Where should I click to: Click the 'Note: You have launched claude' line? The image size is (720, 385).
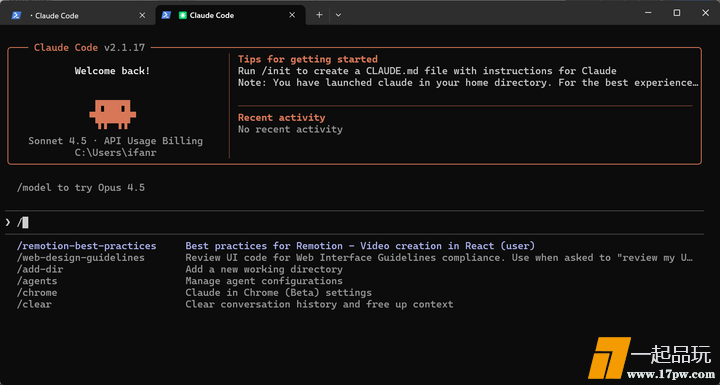pos(468,83)
